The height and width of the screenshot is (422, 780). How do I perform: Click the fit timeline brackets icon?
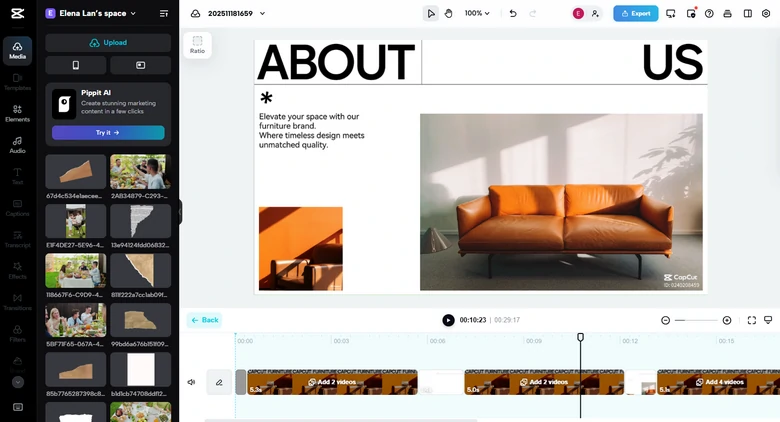pos(752,320)
